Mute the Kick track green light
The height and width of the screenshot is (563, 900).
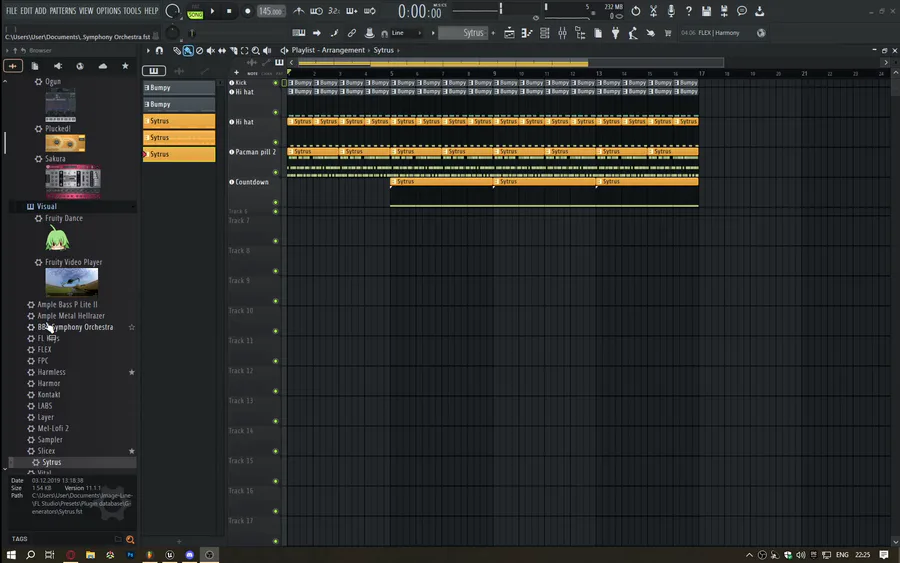276,83
